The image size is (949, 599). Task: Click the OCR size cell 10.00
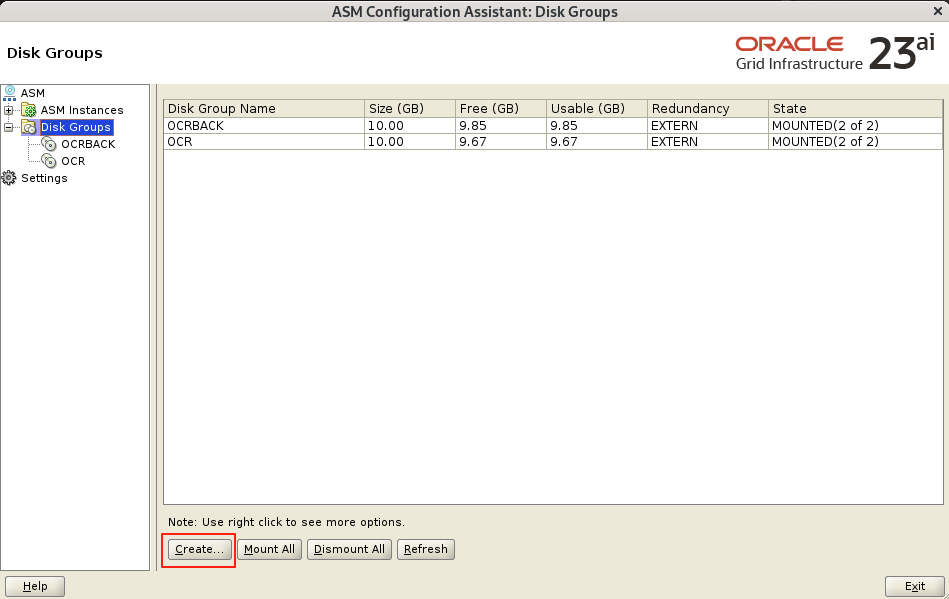point(410,142)
